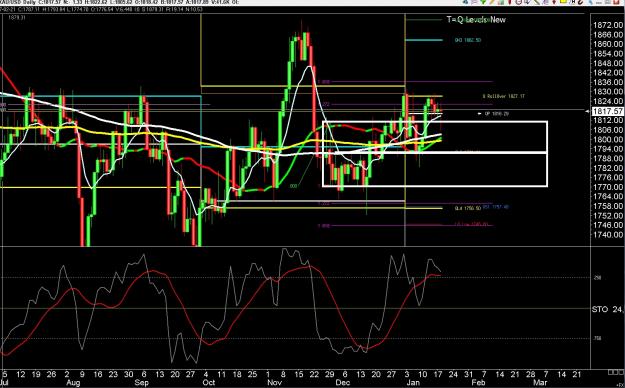Click the date label 29 on time axis
Screen dimensions: 625x388
pyautogui.click(x=330, y=375)
